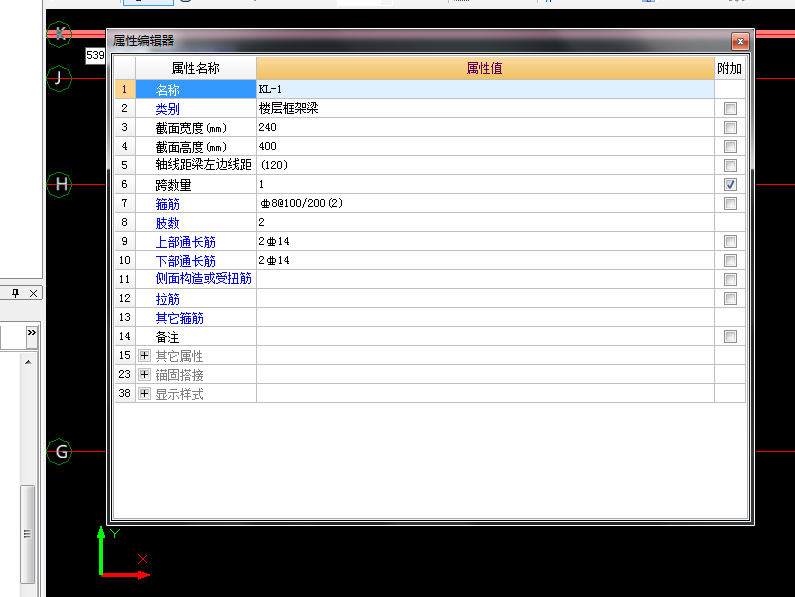Tick the 附加 checkbox for 箍筋
The image size is (795, 597).
click(730, 203)
